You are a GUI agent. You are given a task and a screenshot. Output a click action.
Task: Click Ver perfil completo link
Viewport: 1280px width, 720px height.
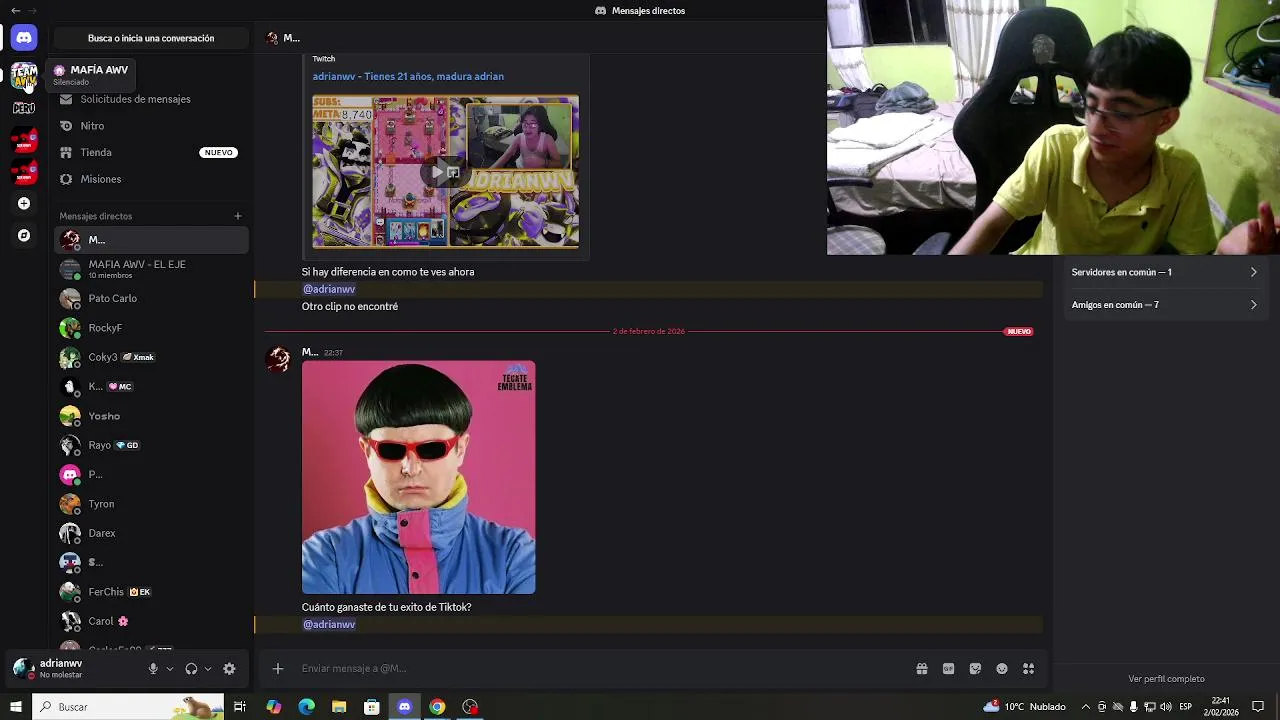coord(1166,679)
